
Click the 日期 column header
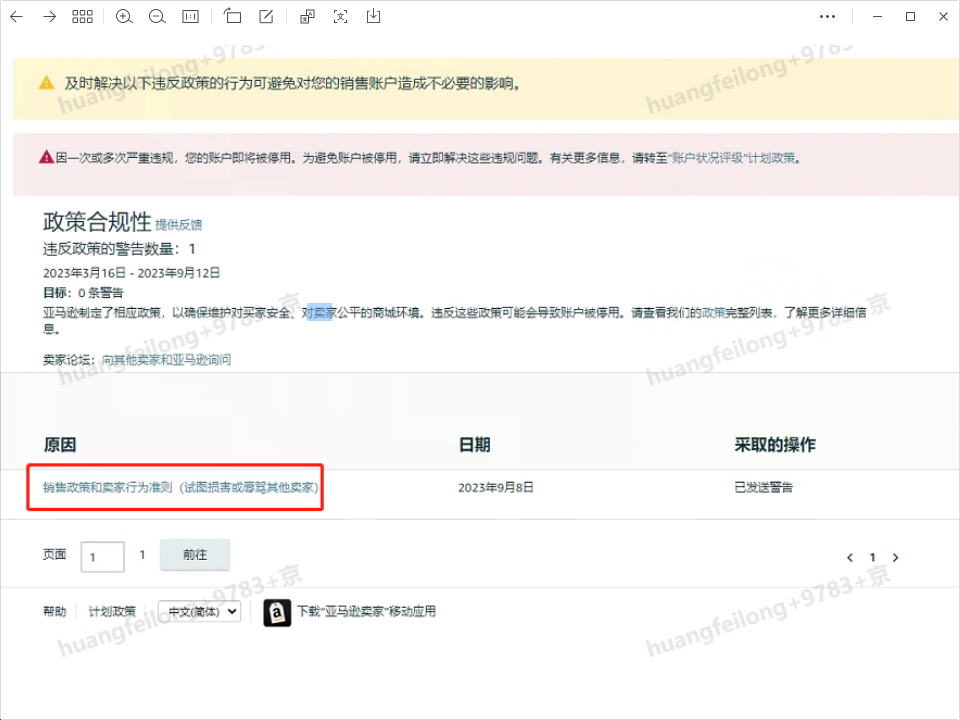pos(474,444)
